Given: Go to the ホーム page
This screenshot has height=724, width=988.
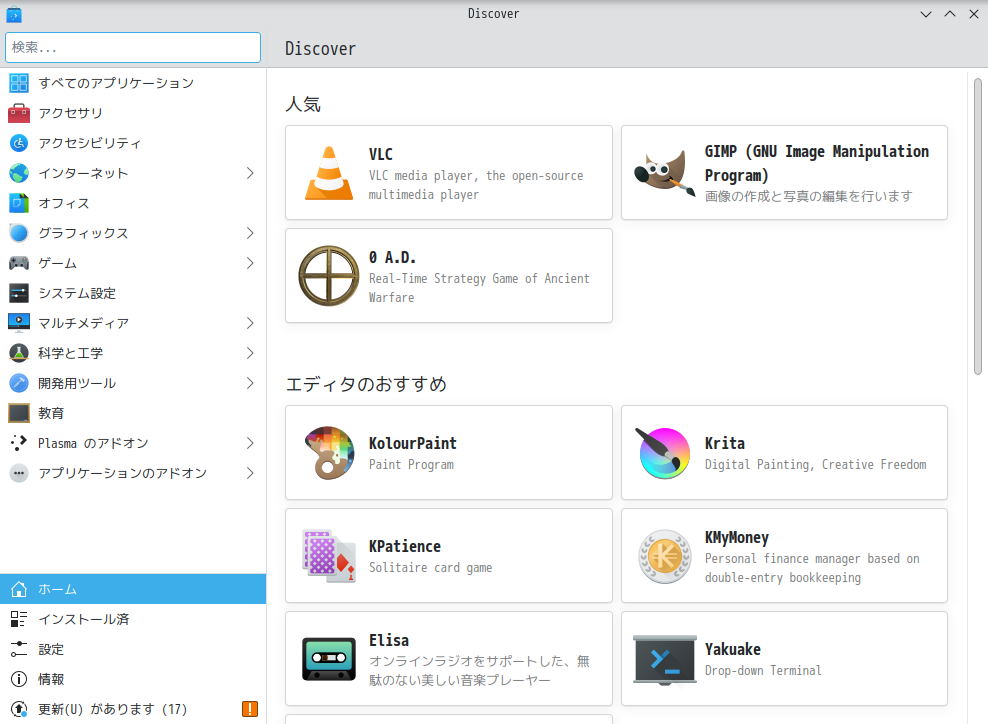Looking at the screenshot, I should click(133, 589).
